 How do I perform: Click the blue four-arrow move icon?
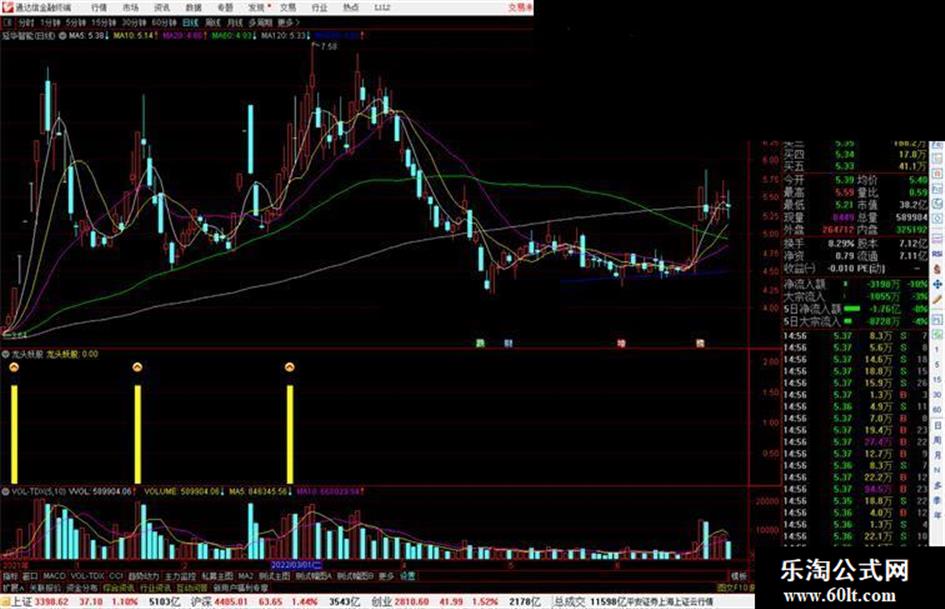(937, 284)
